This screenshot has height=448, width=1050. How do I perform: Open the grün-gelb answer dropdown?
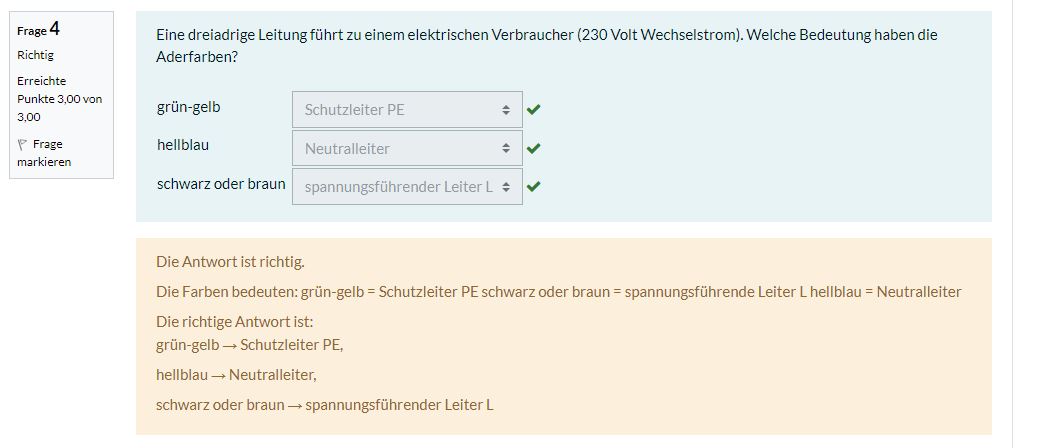[407, 110]
